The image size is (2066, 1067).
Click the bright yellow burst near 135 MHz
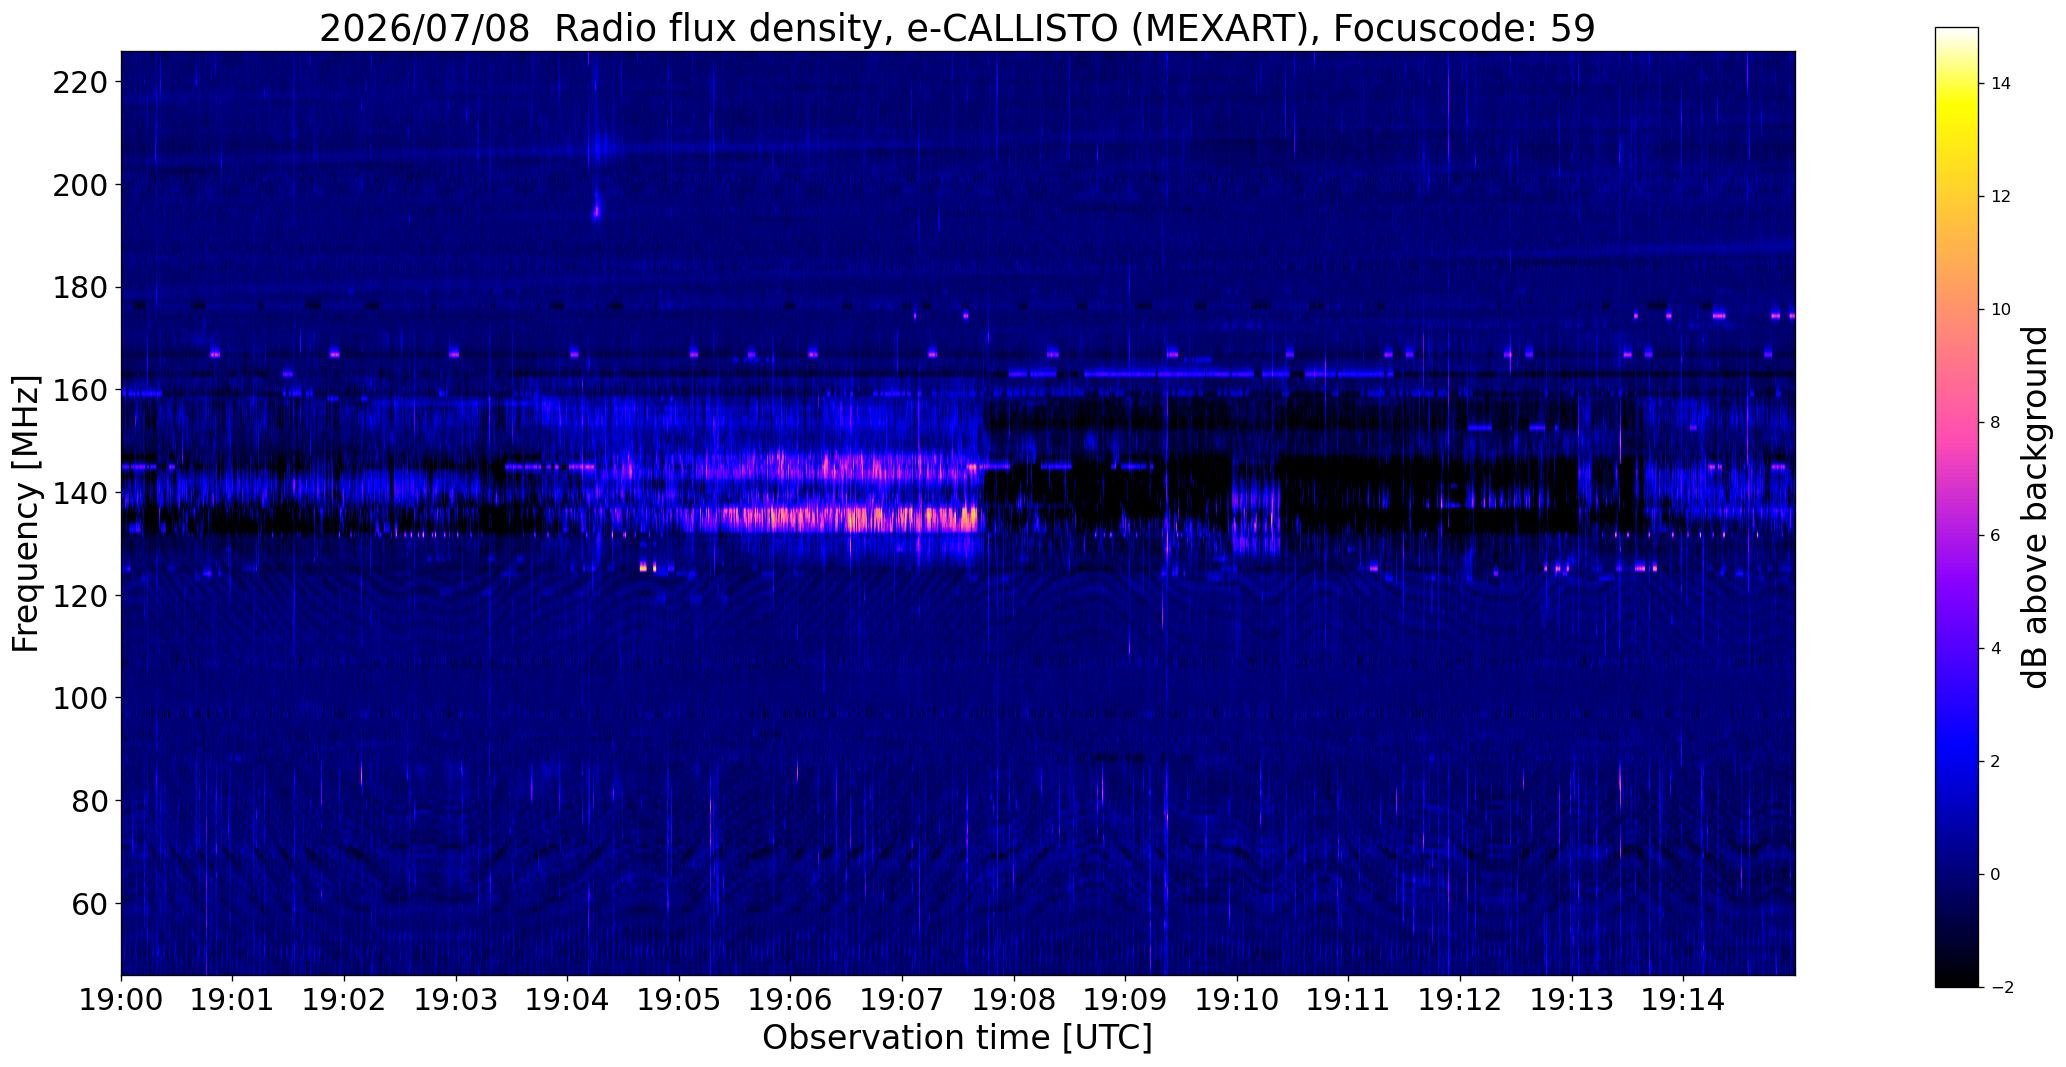pyautogui.click(x=858, y=519)
